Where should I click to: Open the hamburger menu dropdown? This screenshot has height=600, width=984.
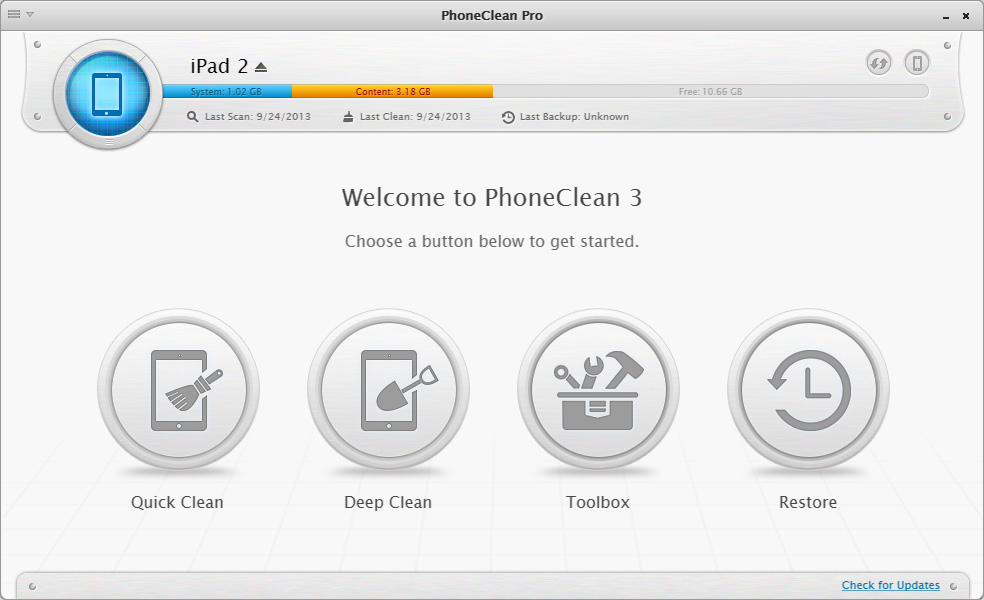20,14
